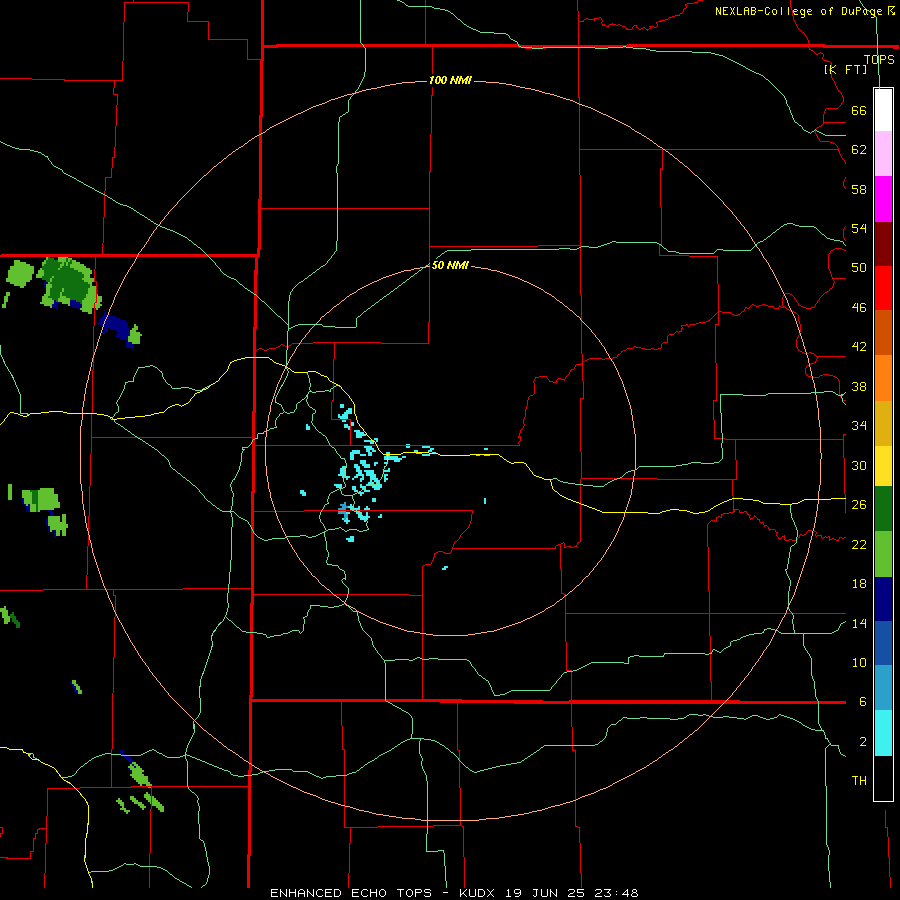Viewport: 900px width, 900px height.
Task: Click the 'NEXLAB-College of DuPage' credit text
Action: [x=800, y=11]
